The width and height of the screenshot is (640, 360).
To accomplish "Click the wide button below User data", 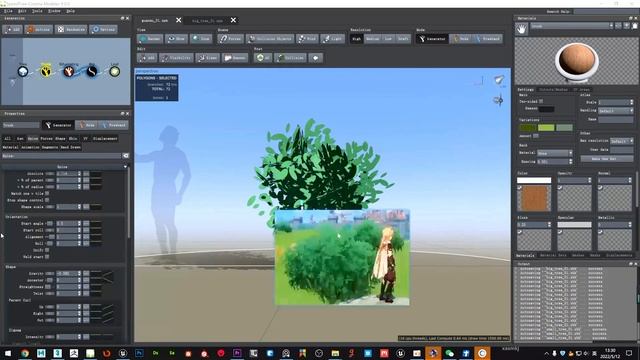I will [x=607, y=158].
